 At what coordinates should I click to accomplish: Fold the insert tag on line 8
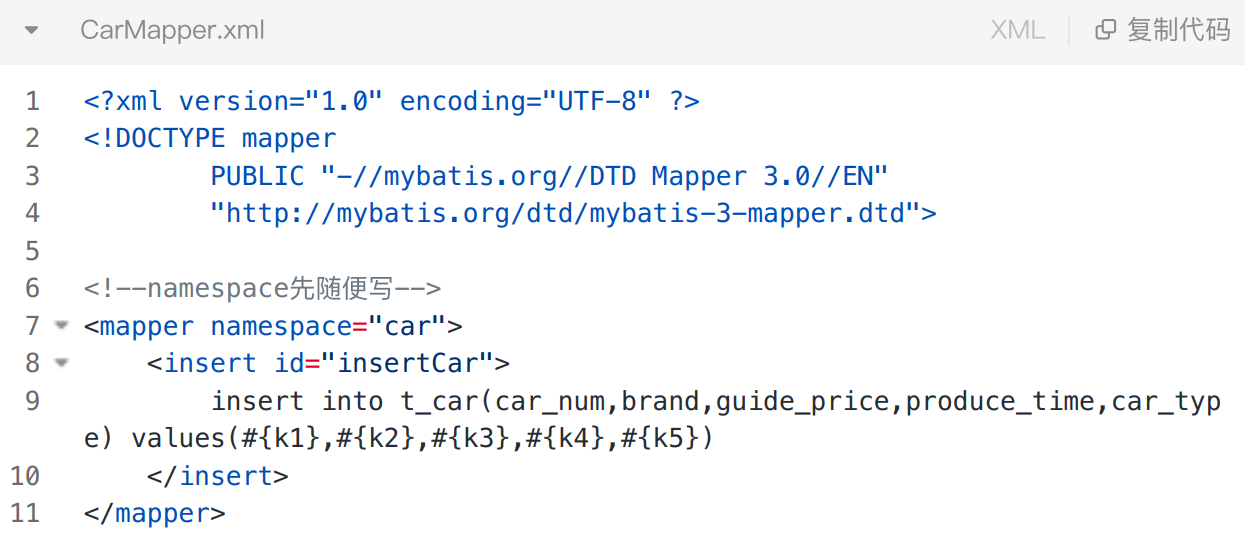[x=62, y=363]
